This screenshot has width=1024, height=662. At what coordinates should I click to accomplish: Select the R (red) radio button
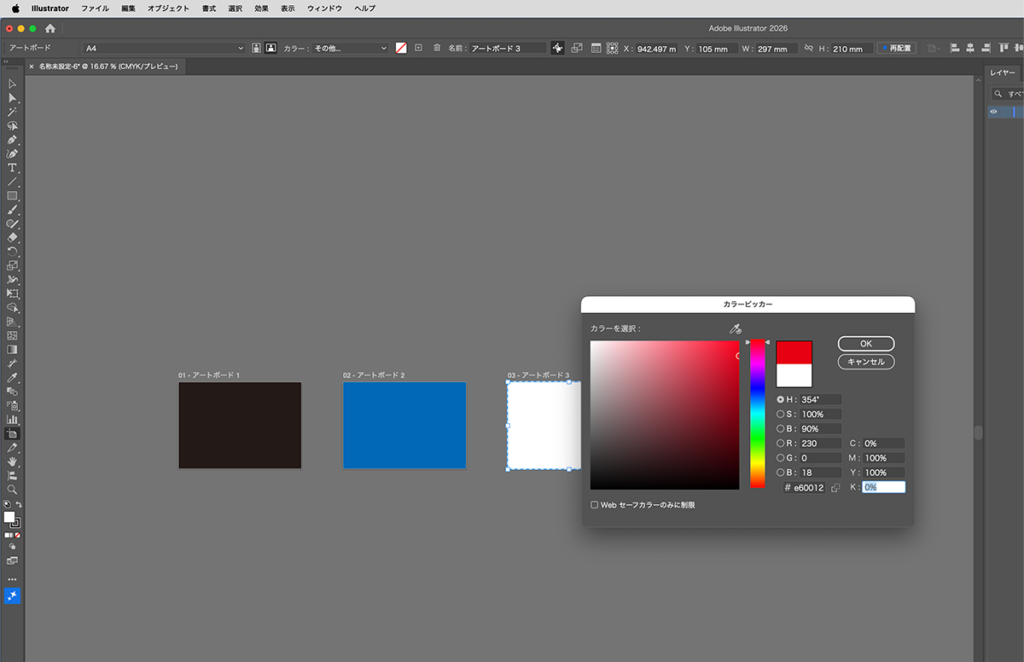pyautogui.click(x=781, y=443)
